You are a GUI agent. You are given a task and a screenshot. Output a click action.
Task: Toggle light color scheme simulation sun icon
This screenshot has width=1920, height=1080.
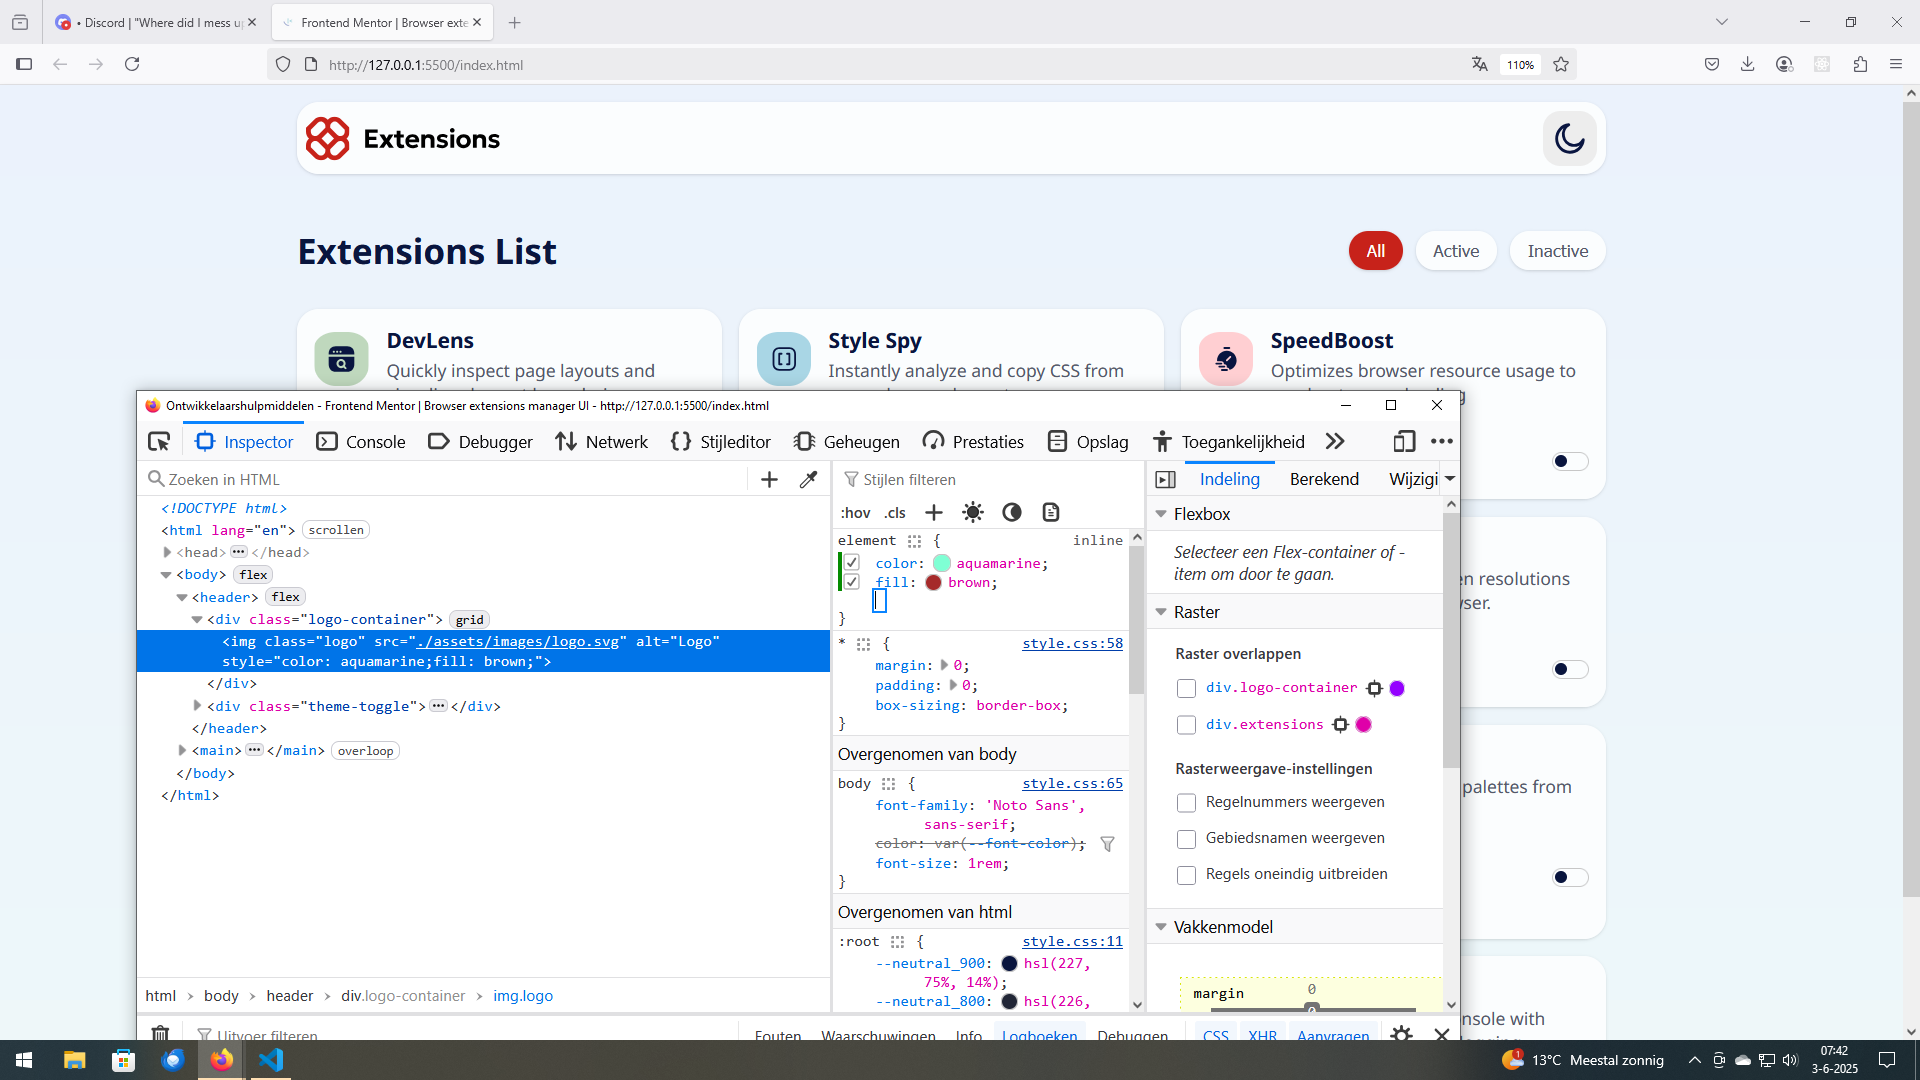pyautogui.click(x=972, y=513)
